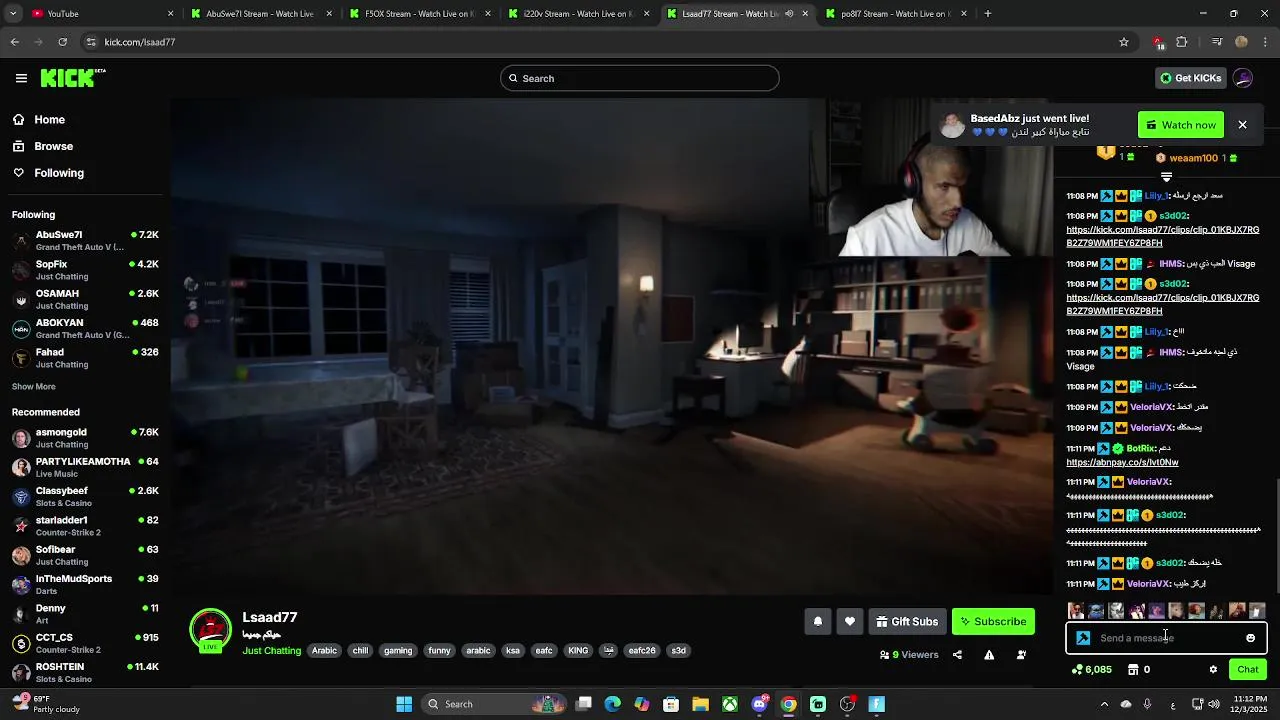
Task: Collapse the gift leaderboard chevron in chat
Action: click(1166, 177)
